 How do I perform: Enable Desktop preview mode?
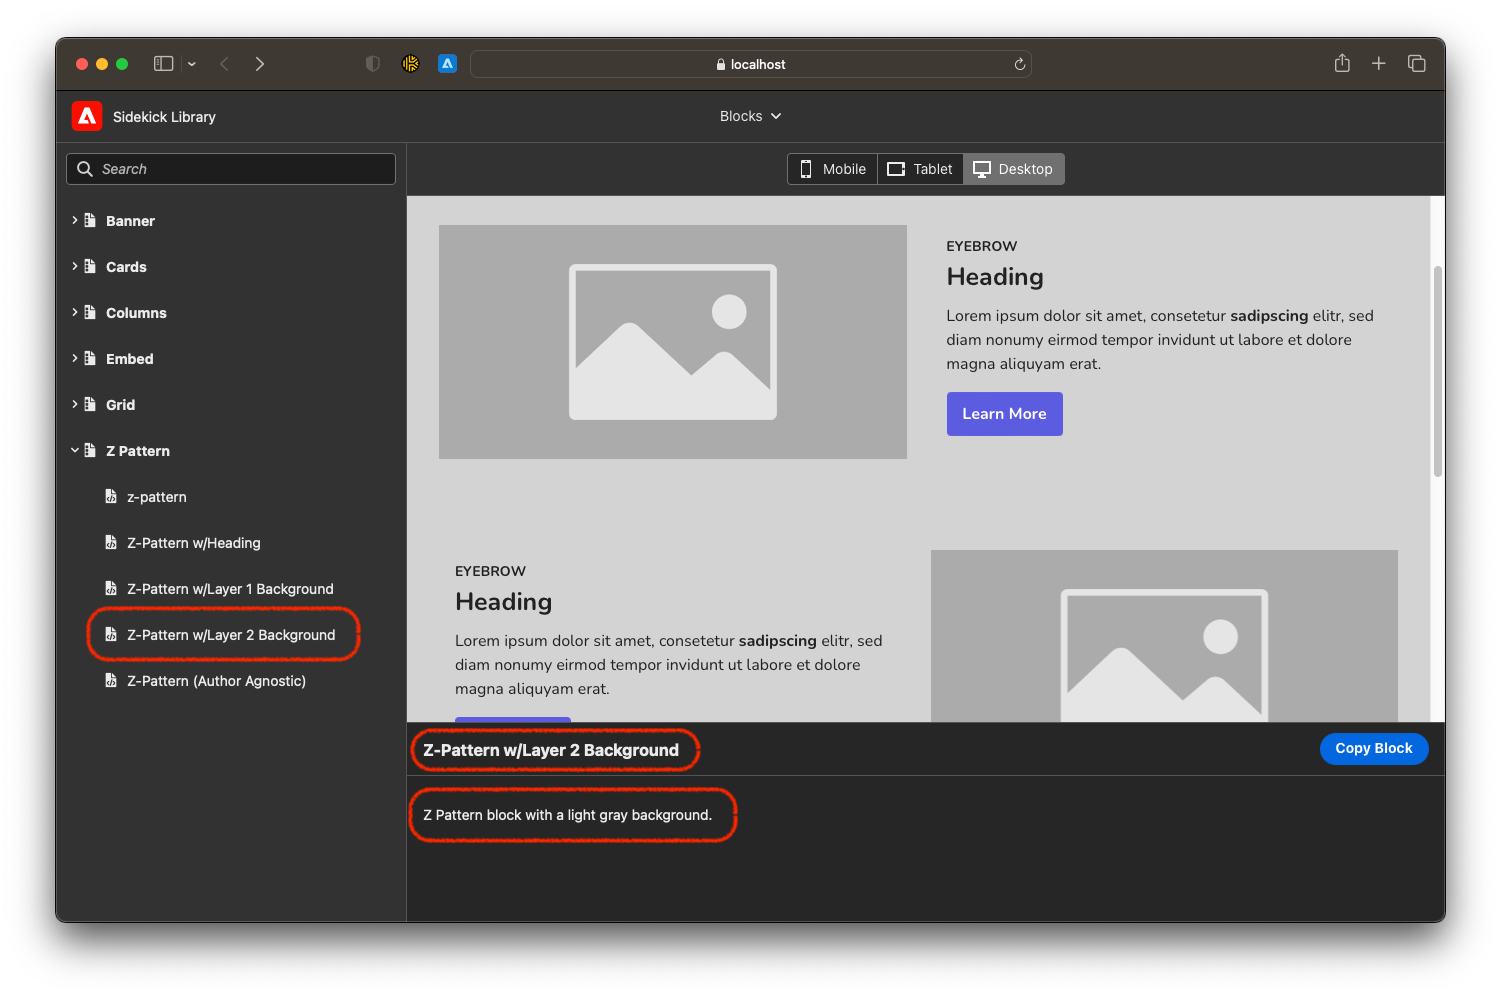click(1013, 168)
